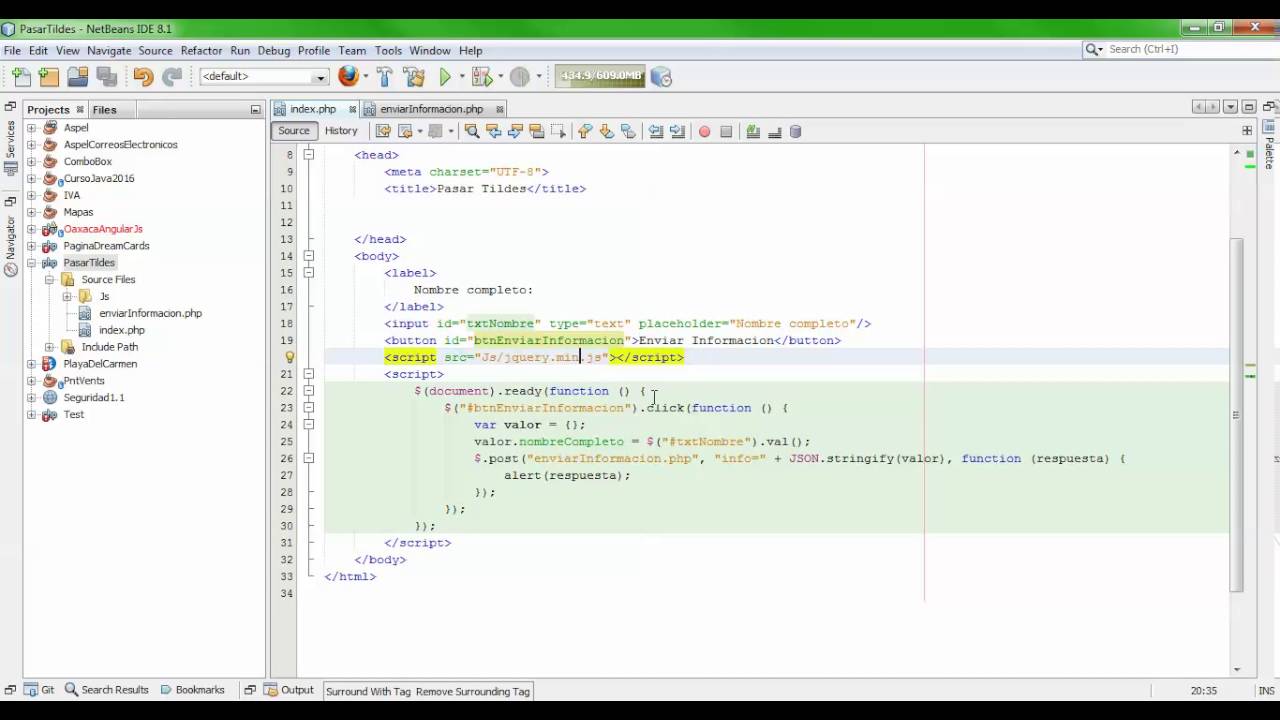Open the Search Results window button
The width and height of the screenshot is (1280, 720).
click(x=107, y=690)
